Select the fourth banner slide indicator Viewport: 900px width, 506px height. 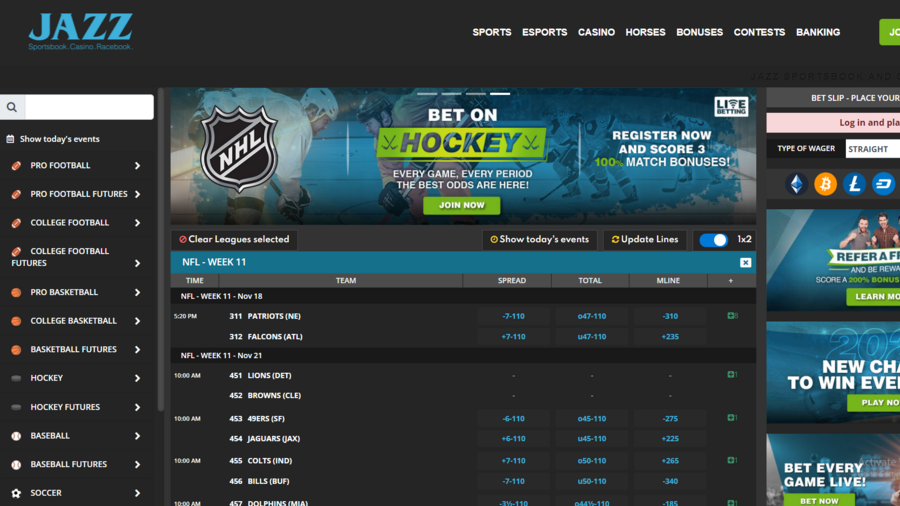tap(500, 93)
